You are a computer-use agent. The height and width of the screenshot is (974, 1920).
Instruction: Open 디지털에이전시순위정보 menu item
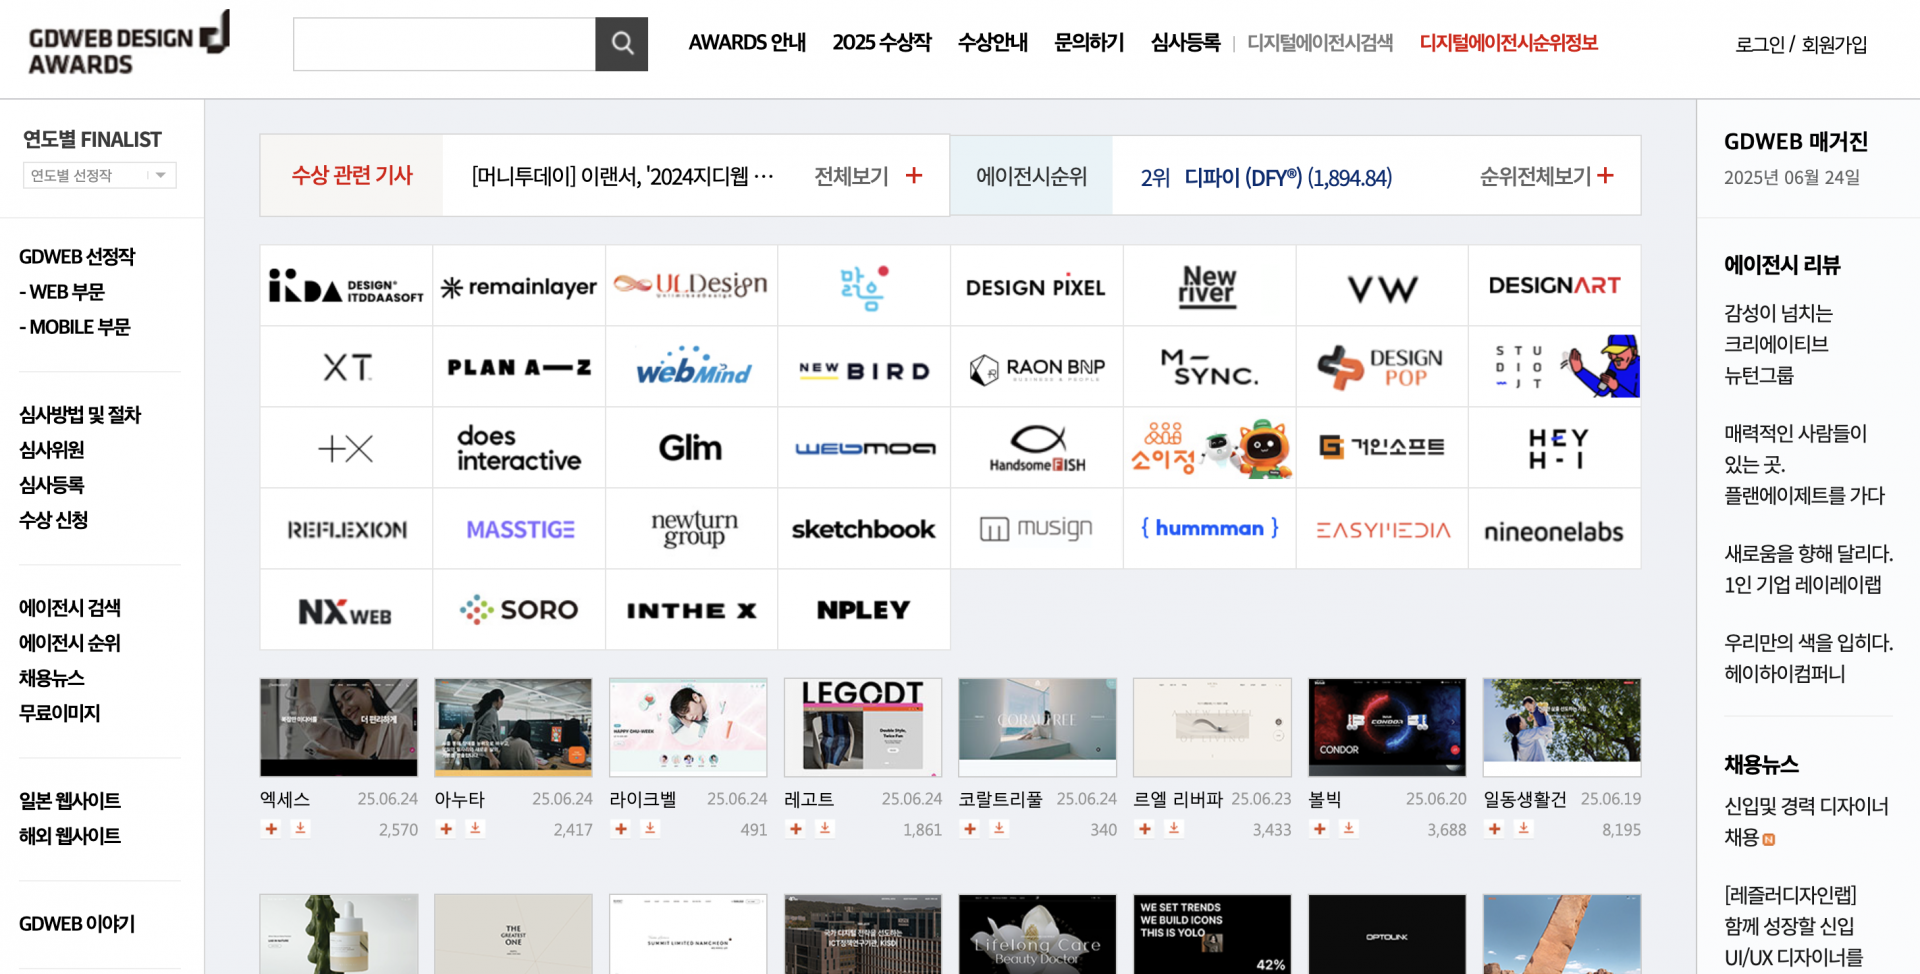click(1508, 43)
